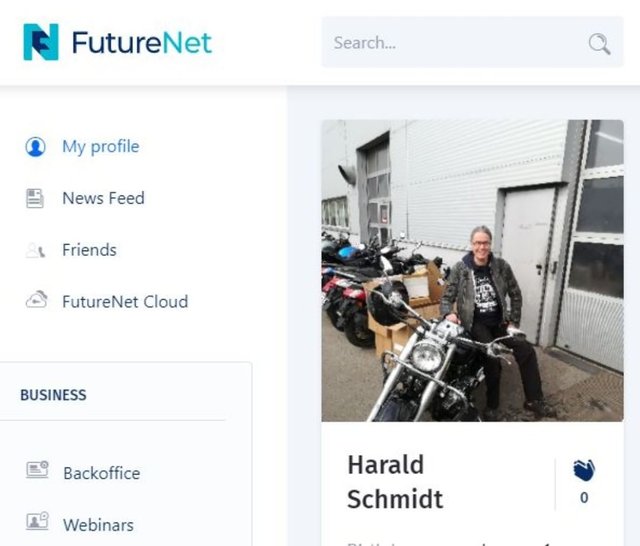
Task: Click the Harald Schmidt profile name
Action: click(395, 481)
